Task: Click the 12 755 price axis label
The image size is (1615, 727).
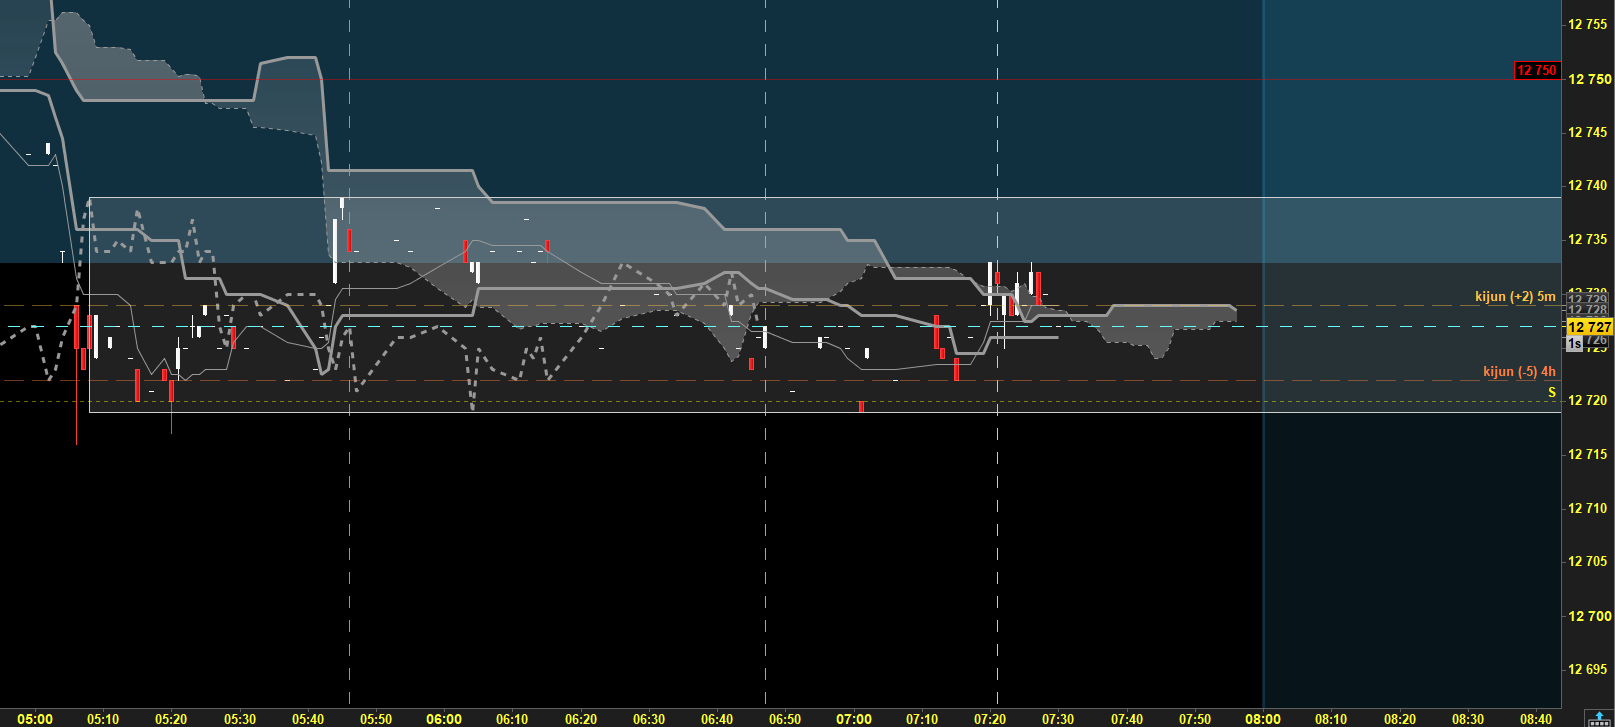Action: (1589, 25)
